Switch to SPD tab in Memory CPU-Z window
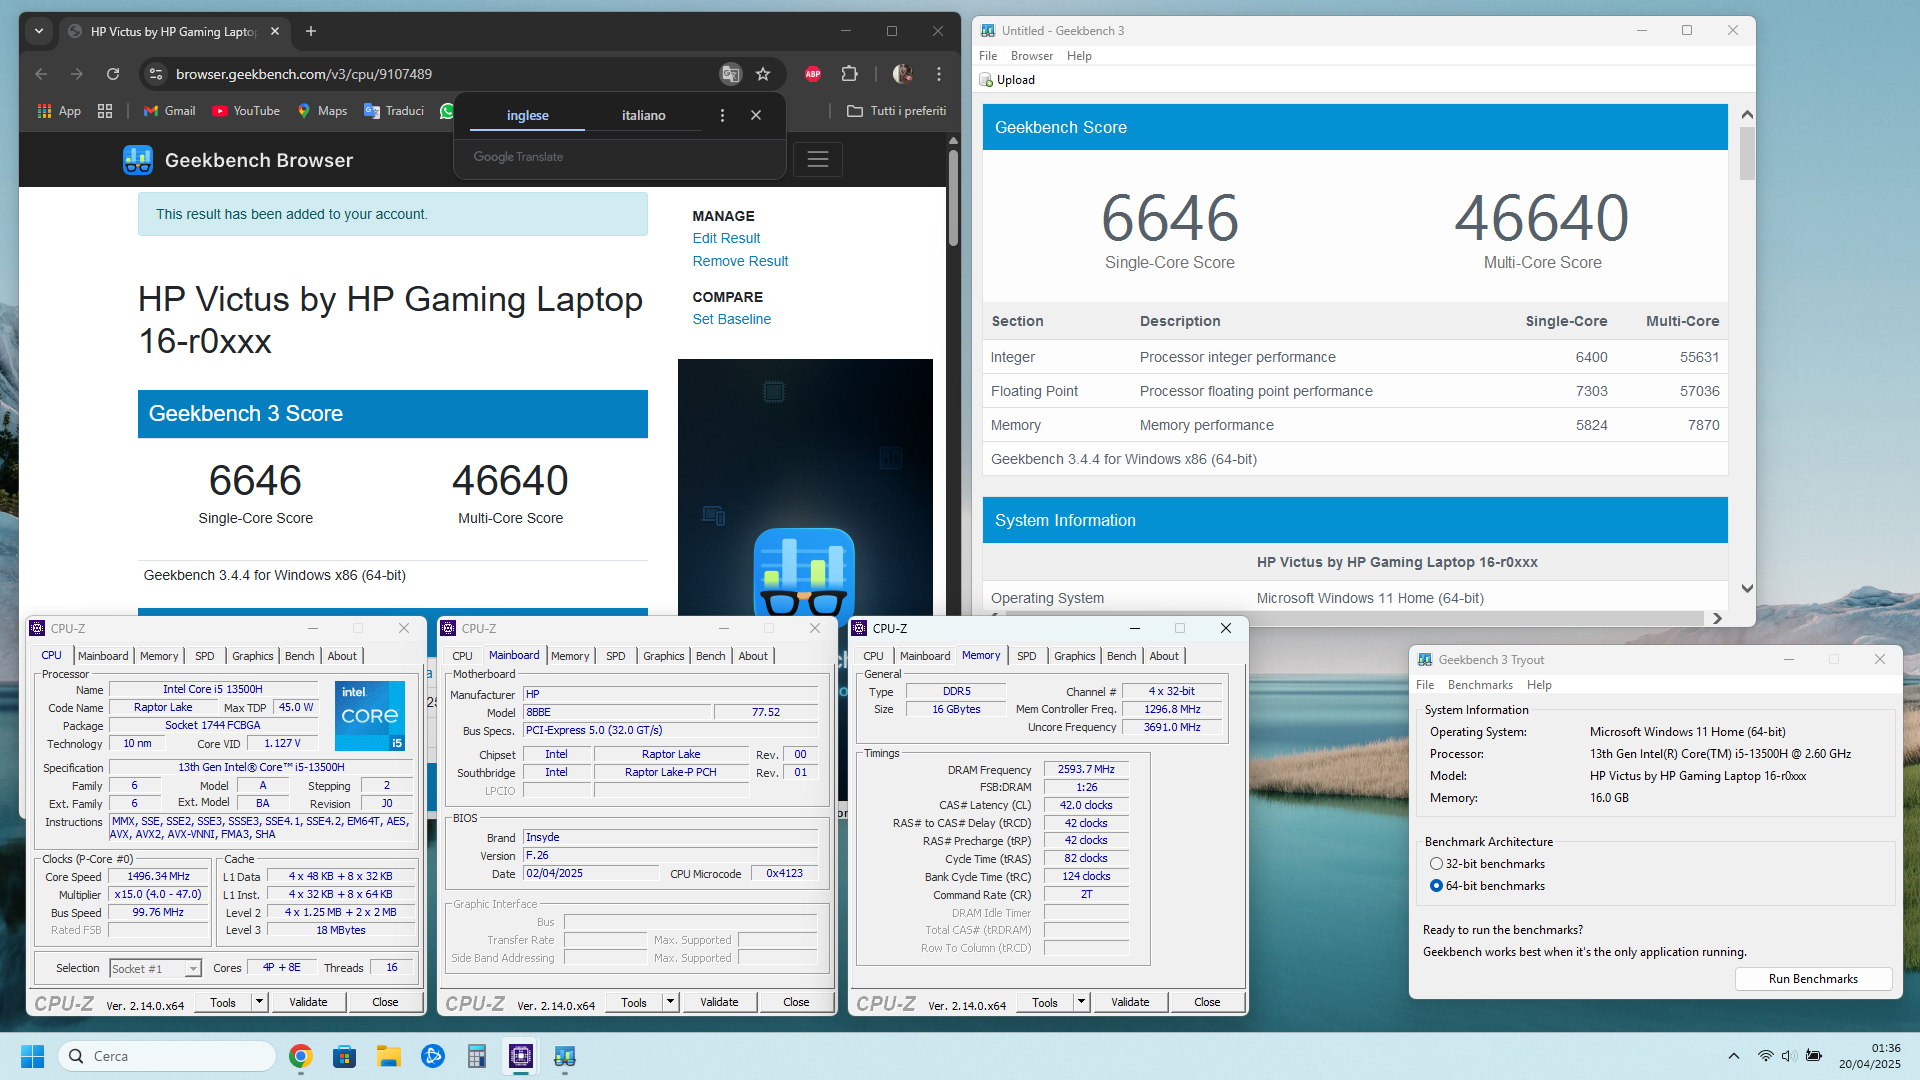The height and width of the screenshot is (1080, 1920). [1026, 656]
